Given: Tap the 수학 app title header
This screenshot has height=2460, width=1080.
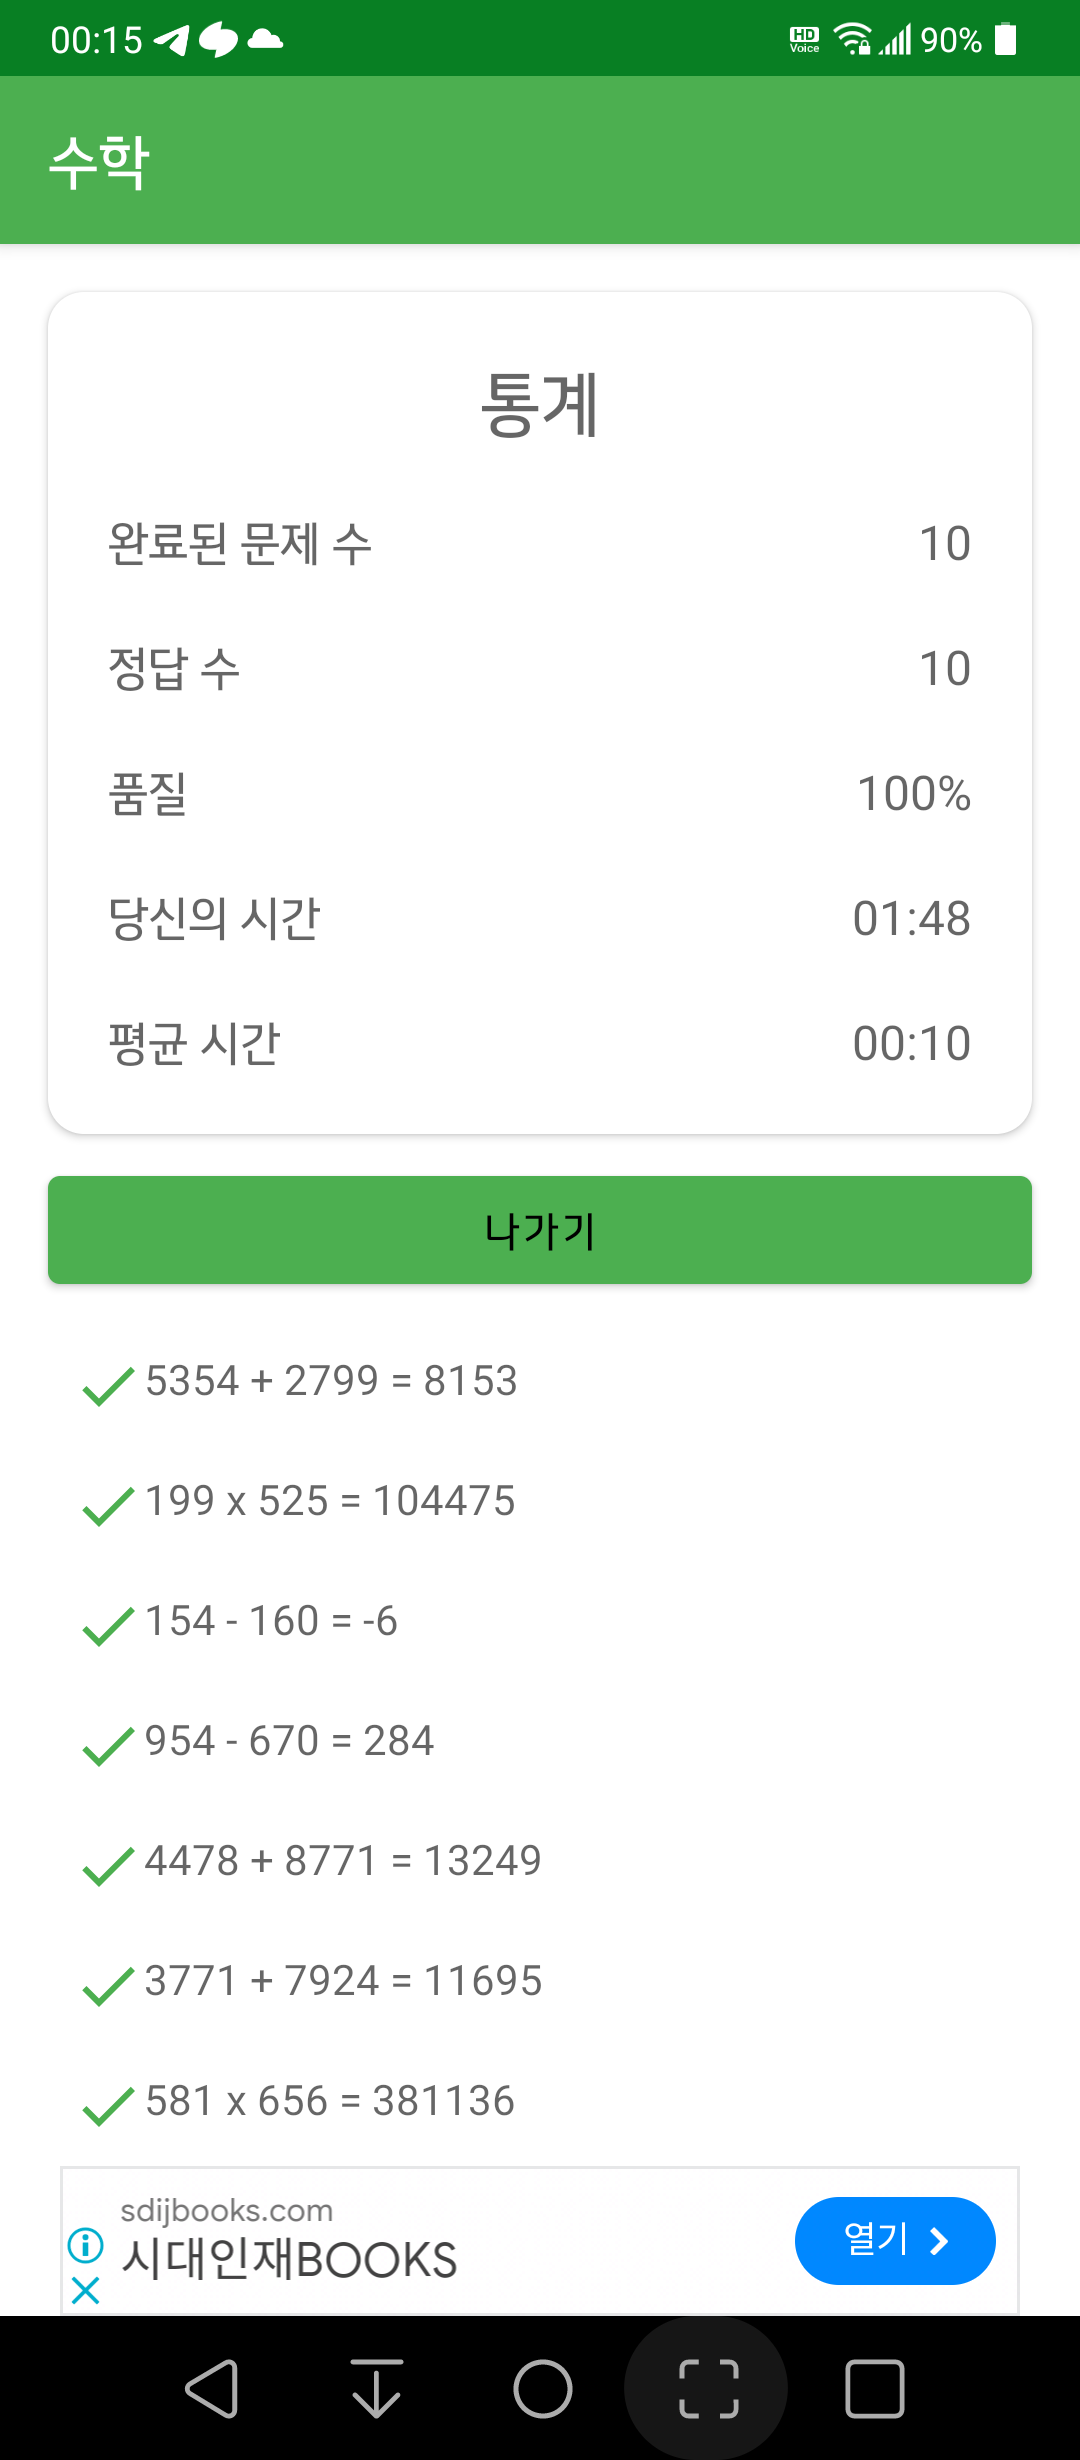Looking at the screenshot, I should coord(100,161).
